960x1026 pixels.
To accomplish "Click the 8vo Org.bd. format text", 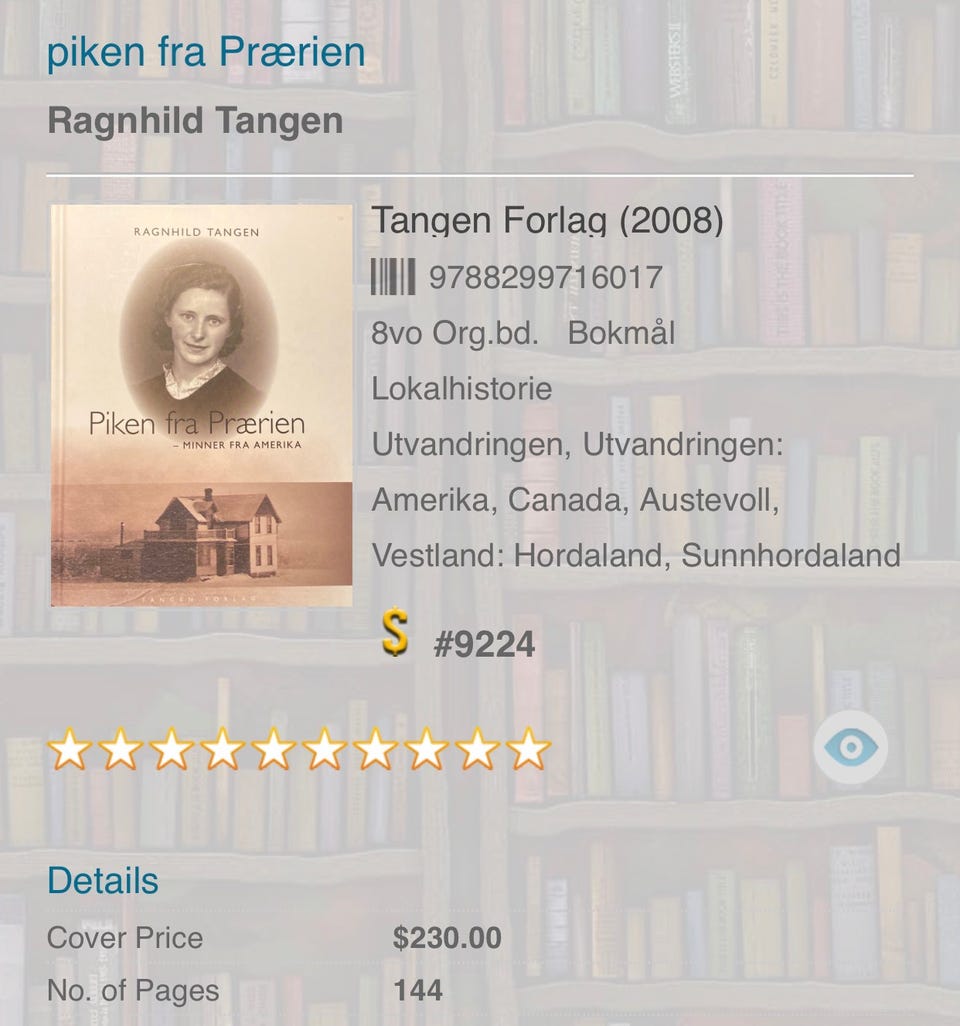I will tap(455, 333).
